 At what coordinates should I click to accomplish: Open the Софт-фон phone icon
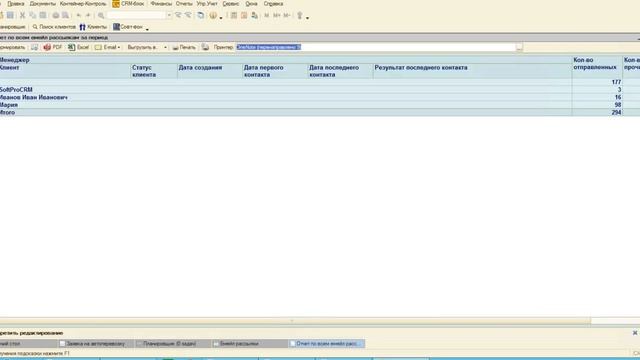tap(116, 27)
